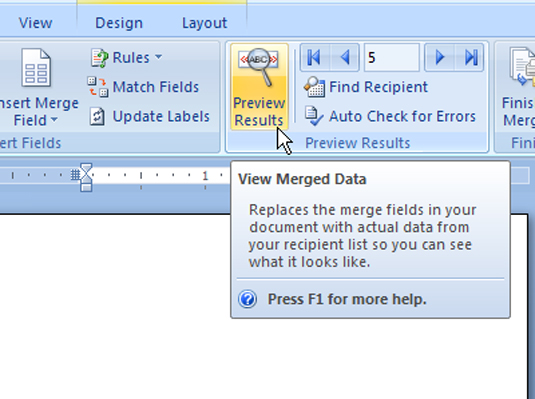Go to previous record arrow
The height and width of the screenshot is (399, 535).
point(345,57)
